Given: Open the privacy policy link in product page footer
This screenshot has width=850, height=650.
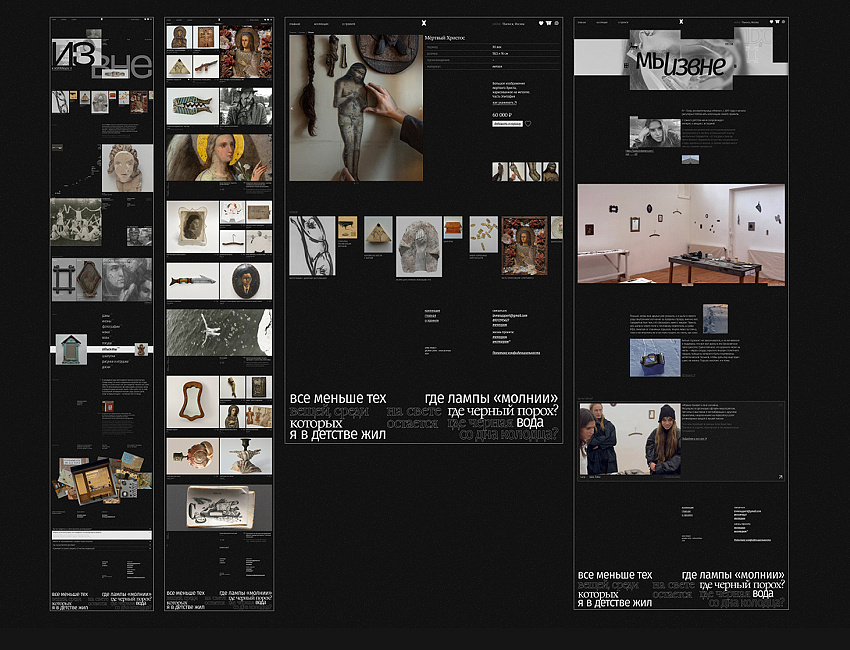Looking at the screenshot, I should (x=516, y=353).
